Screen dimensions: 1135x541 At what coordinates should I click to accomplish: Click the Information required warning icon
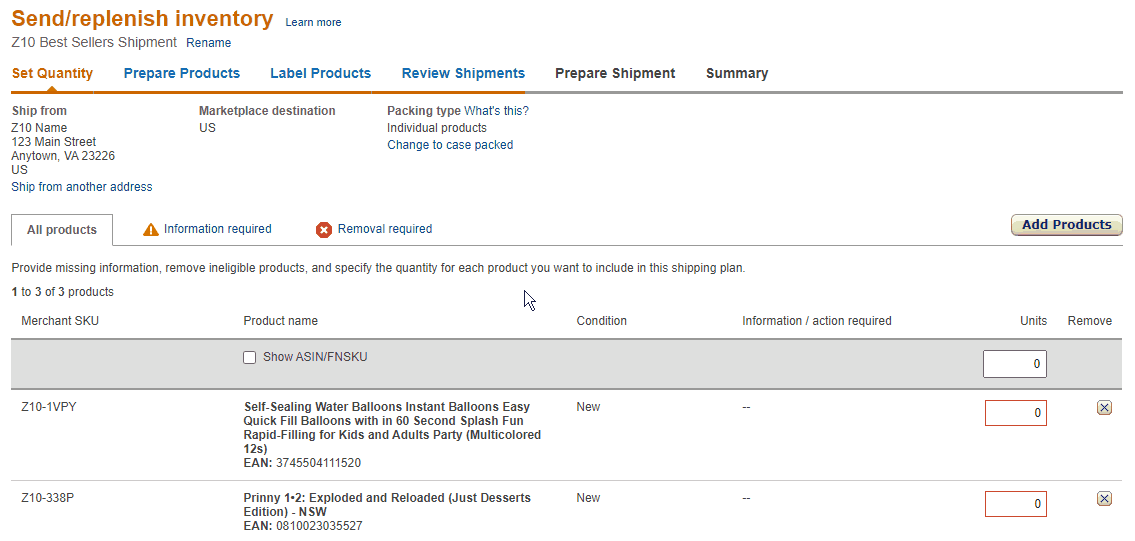point(151,230)
